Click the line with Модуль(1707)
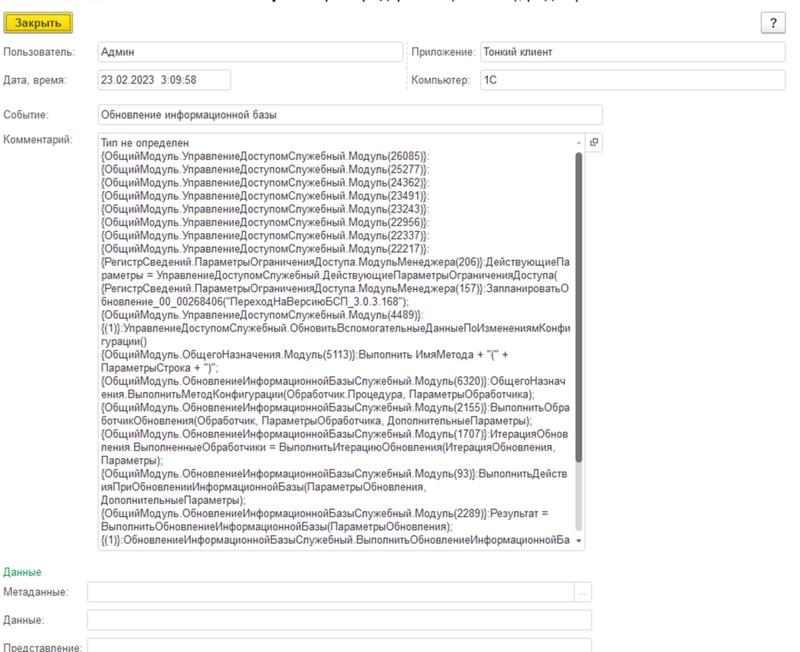Screen dimensions: 800x652 (335, 435)
